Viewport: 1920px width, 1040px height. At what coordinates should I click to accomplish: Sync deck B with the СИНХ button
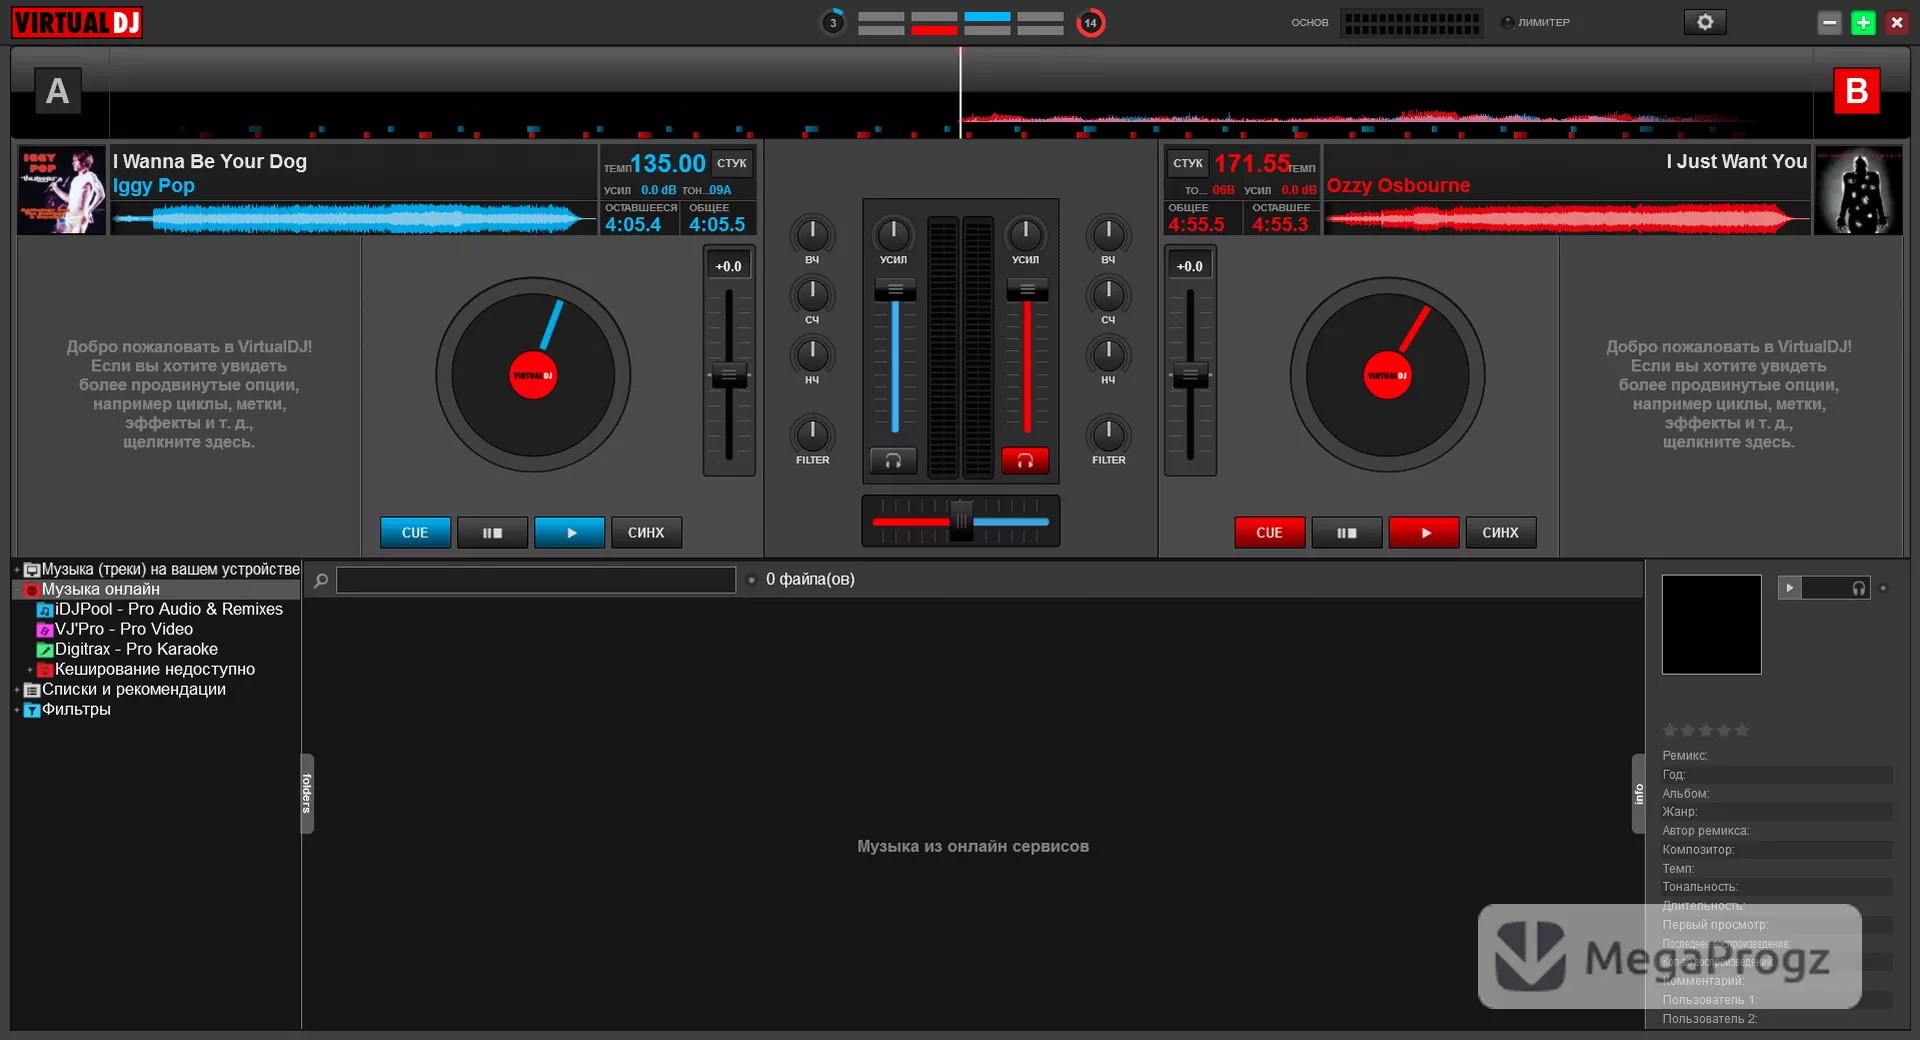1500,533
